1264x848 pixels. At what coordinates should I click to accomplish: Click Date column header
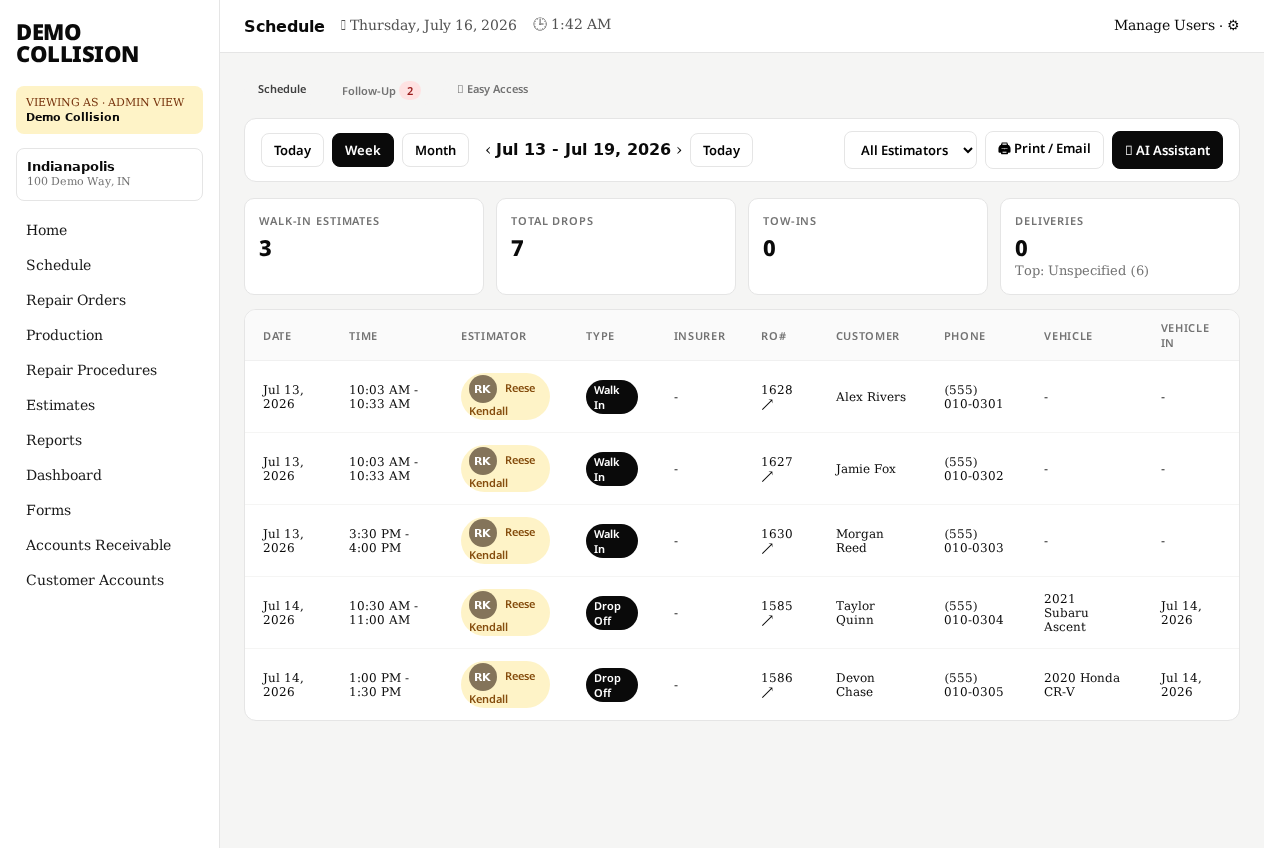(x=277, y=336)
